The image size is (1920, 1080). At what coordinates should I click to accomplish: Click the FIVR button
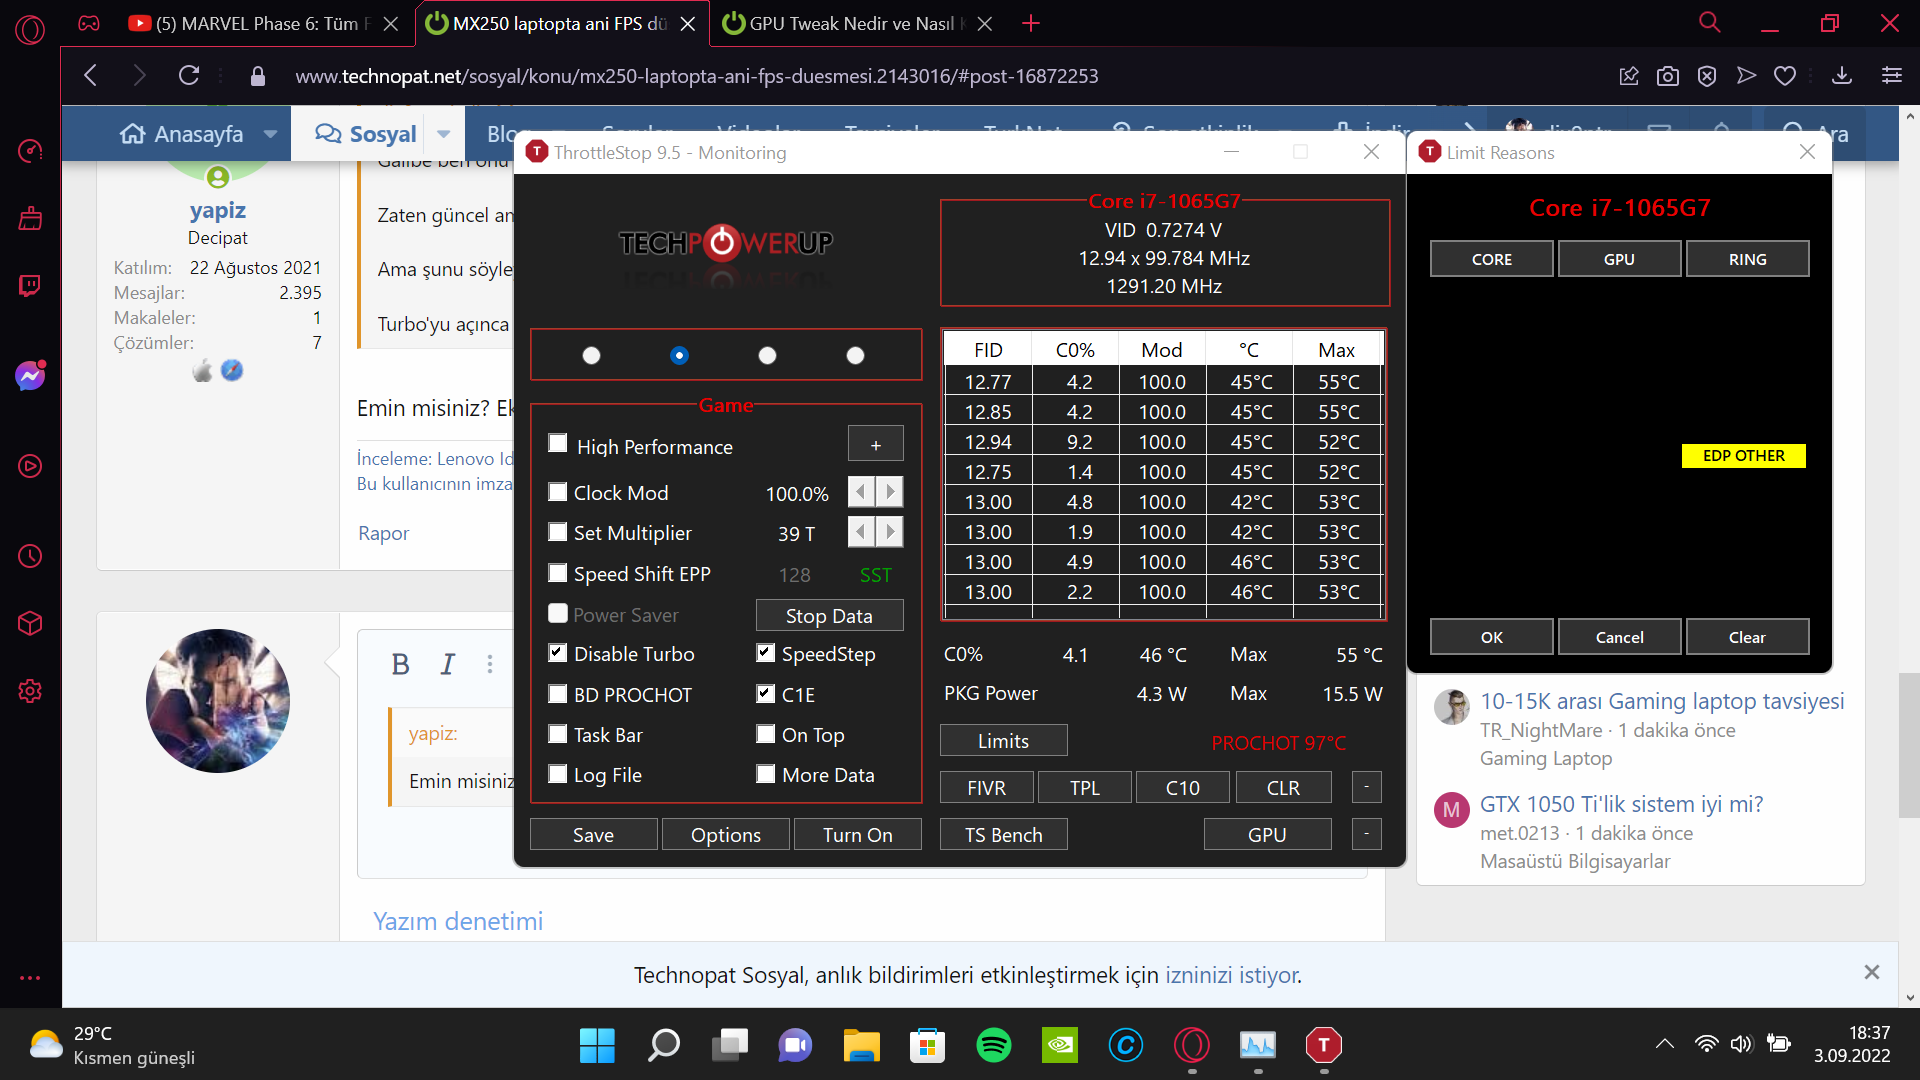coord(986,788)
